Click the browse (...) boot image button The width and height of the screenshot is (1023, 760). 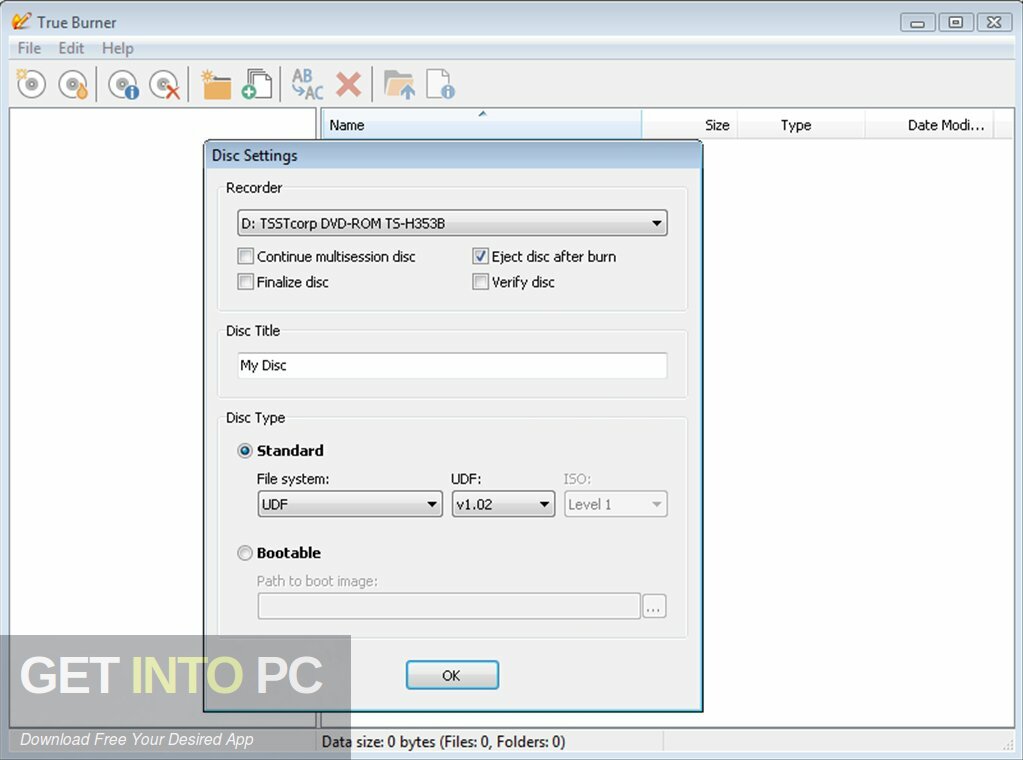(x=654, y=606)
